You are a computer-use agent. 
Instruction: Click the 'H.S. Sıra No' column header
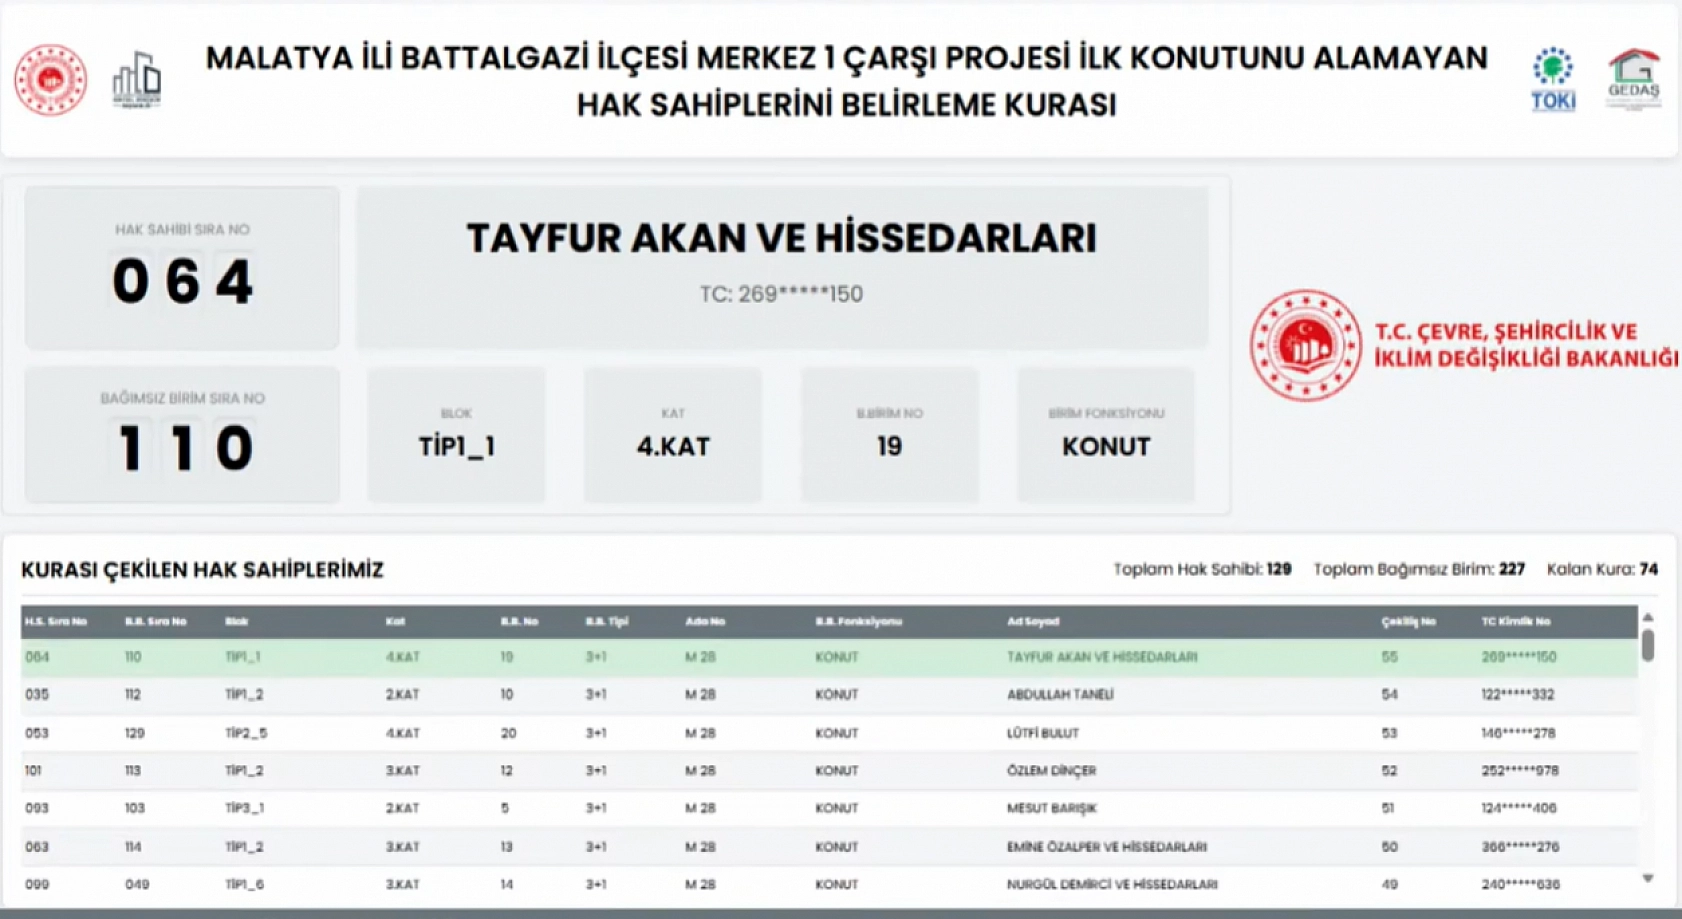(x=56, y=621)
